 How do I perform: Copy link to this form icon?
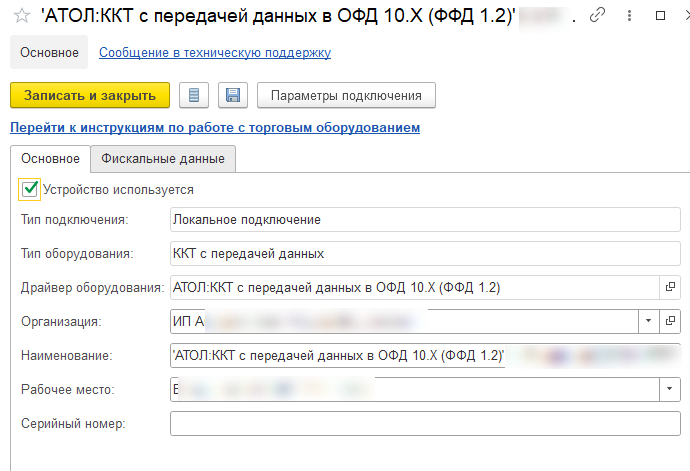click(597, 15)
